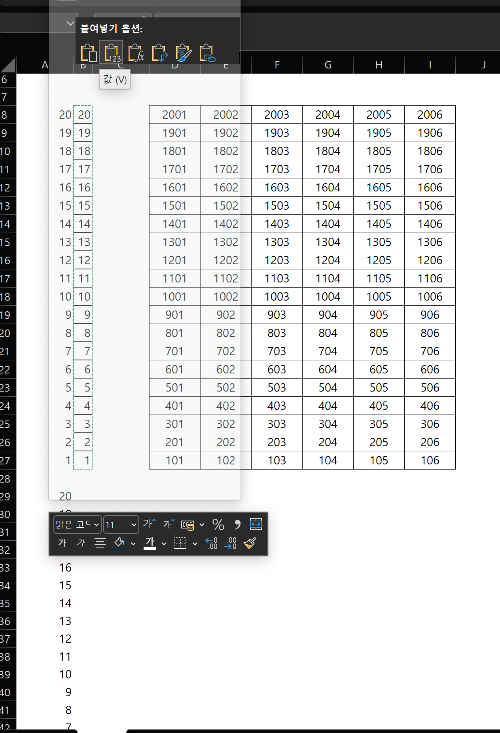
Task: Click cell containing 1803
Action: 277,151
